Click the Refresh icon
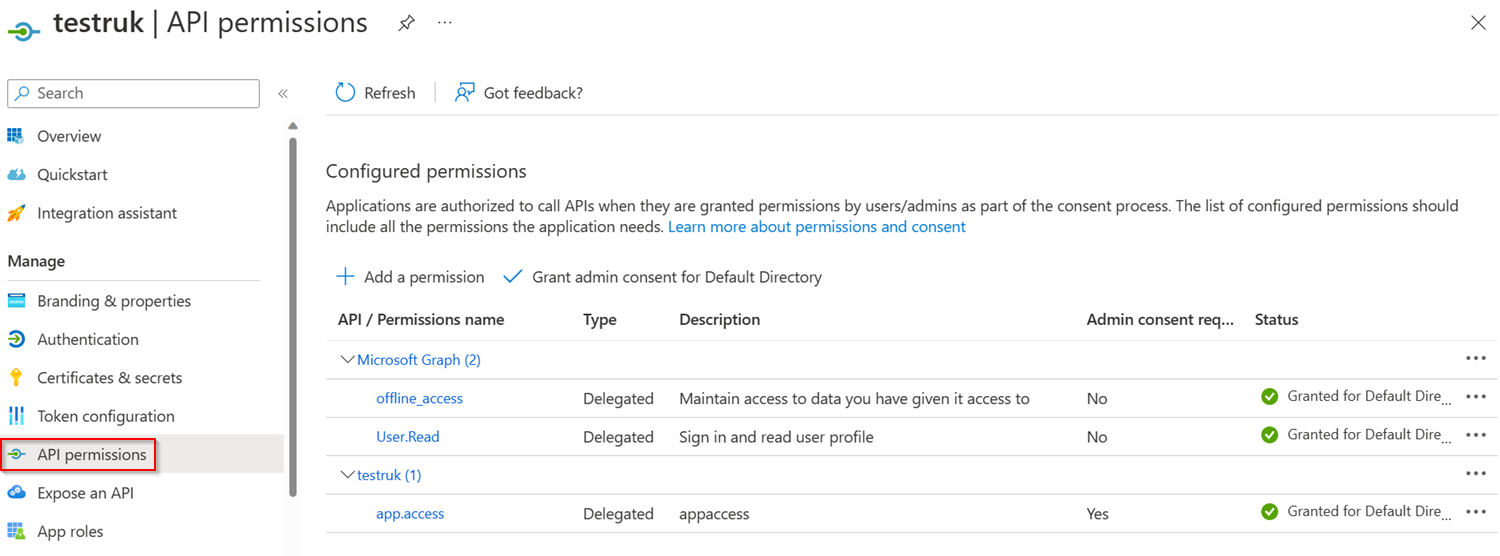This screenshot has height=556, width=1500. pos(345,93)
